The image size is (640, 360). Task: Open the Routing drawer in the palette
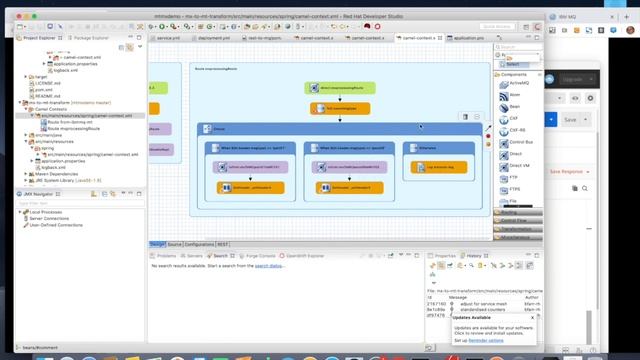[x=518, y=213]
